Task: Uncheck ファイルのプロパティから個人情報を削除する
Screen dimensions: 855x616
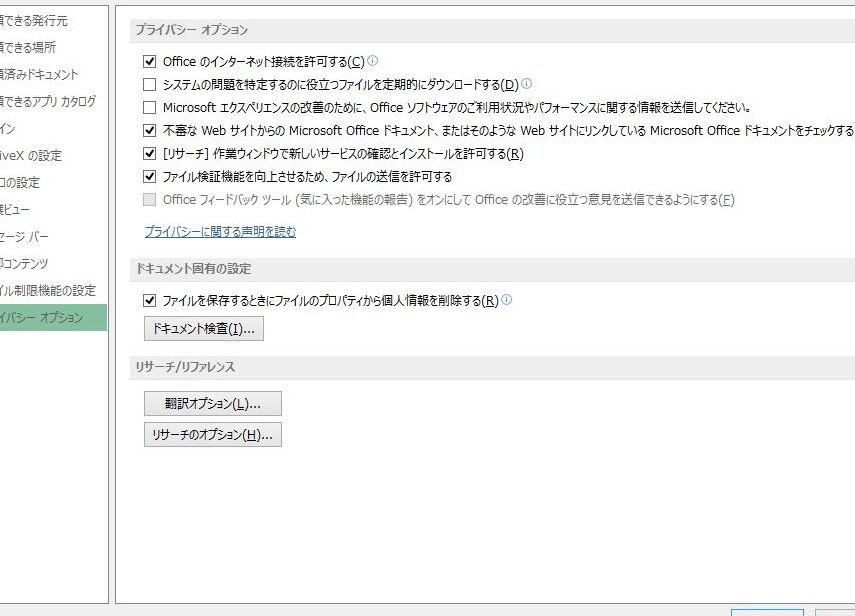Action: 150,300
